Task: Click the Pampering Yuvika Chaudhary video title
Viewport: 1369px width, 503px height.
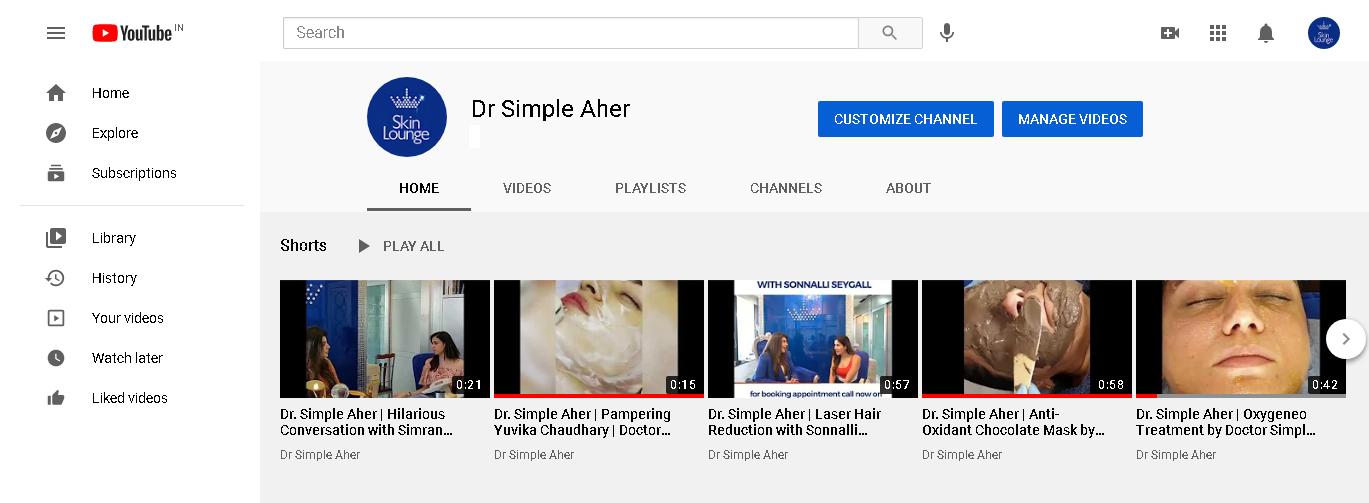Action: click(583, 422)
